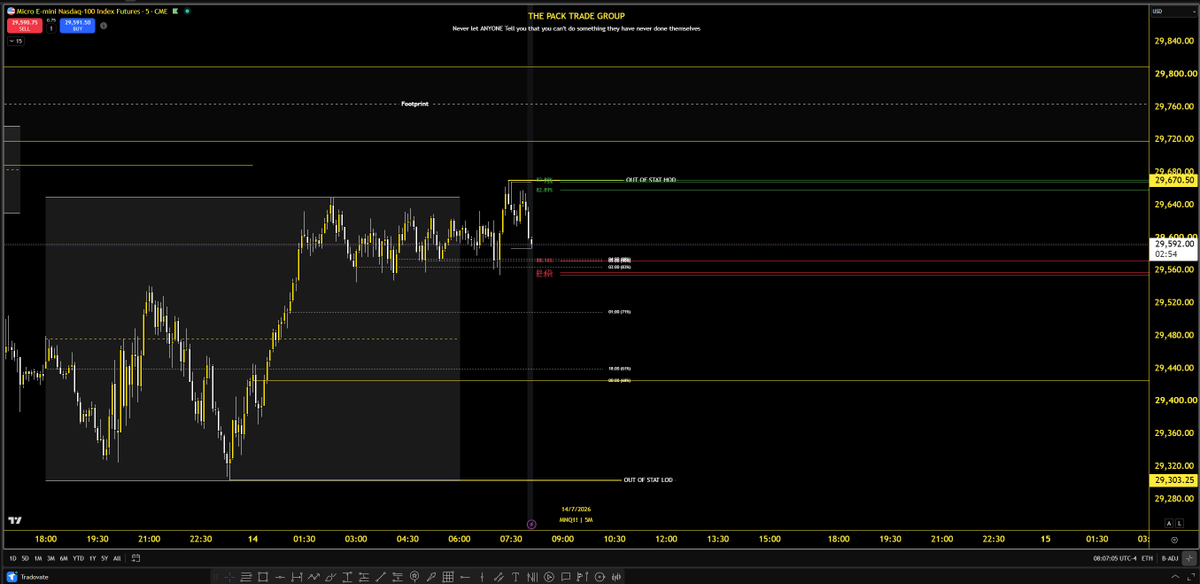This screenshot has width=1200, height=584.
Task: Click the info icon beside Buy button
Action: (x=103, y=26)
